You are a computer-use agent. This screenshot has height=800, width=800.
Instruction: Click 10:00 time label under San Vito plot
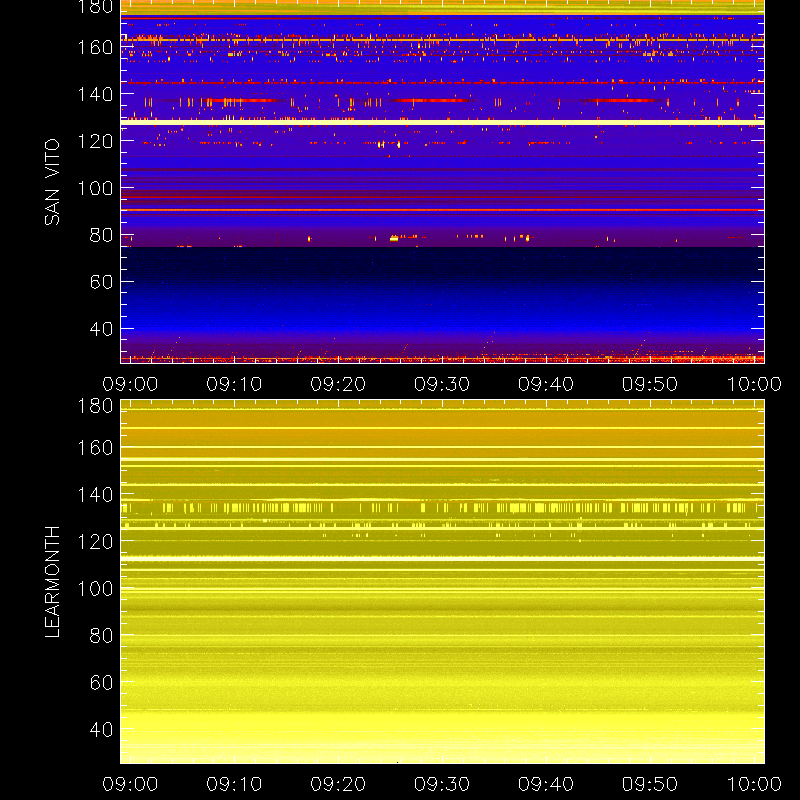coord(754,384)
